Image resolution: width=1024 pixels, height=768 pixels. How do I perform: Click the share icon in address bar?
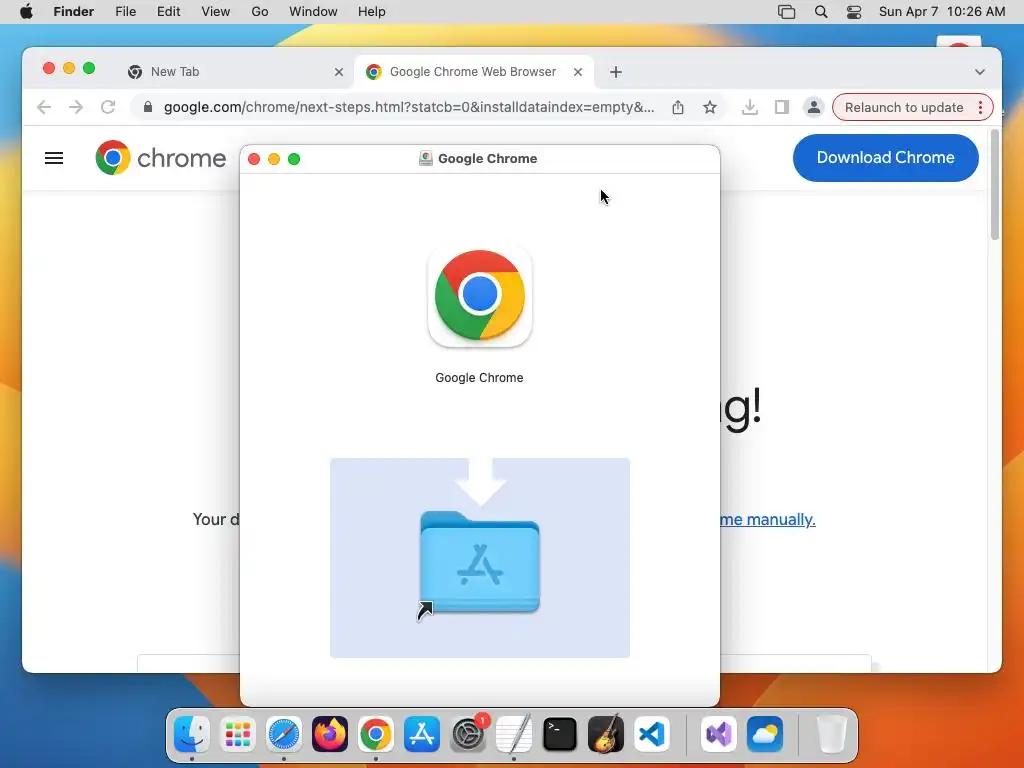[678, 107]
